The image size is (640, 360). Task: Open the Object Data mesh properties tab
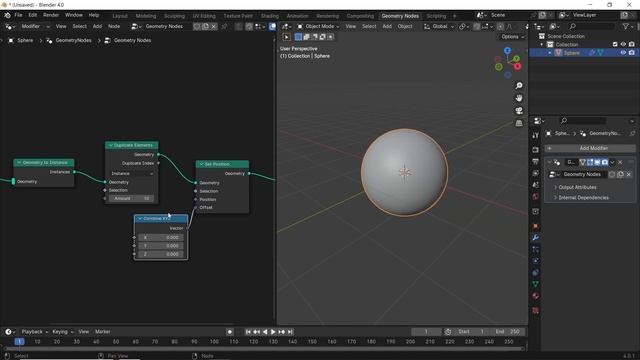click(536, 284)
